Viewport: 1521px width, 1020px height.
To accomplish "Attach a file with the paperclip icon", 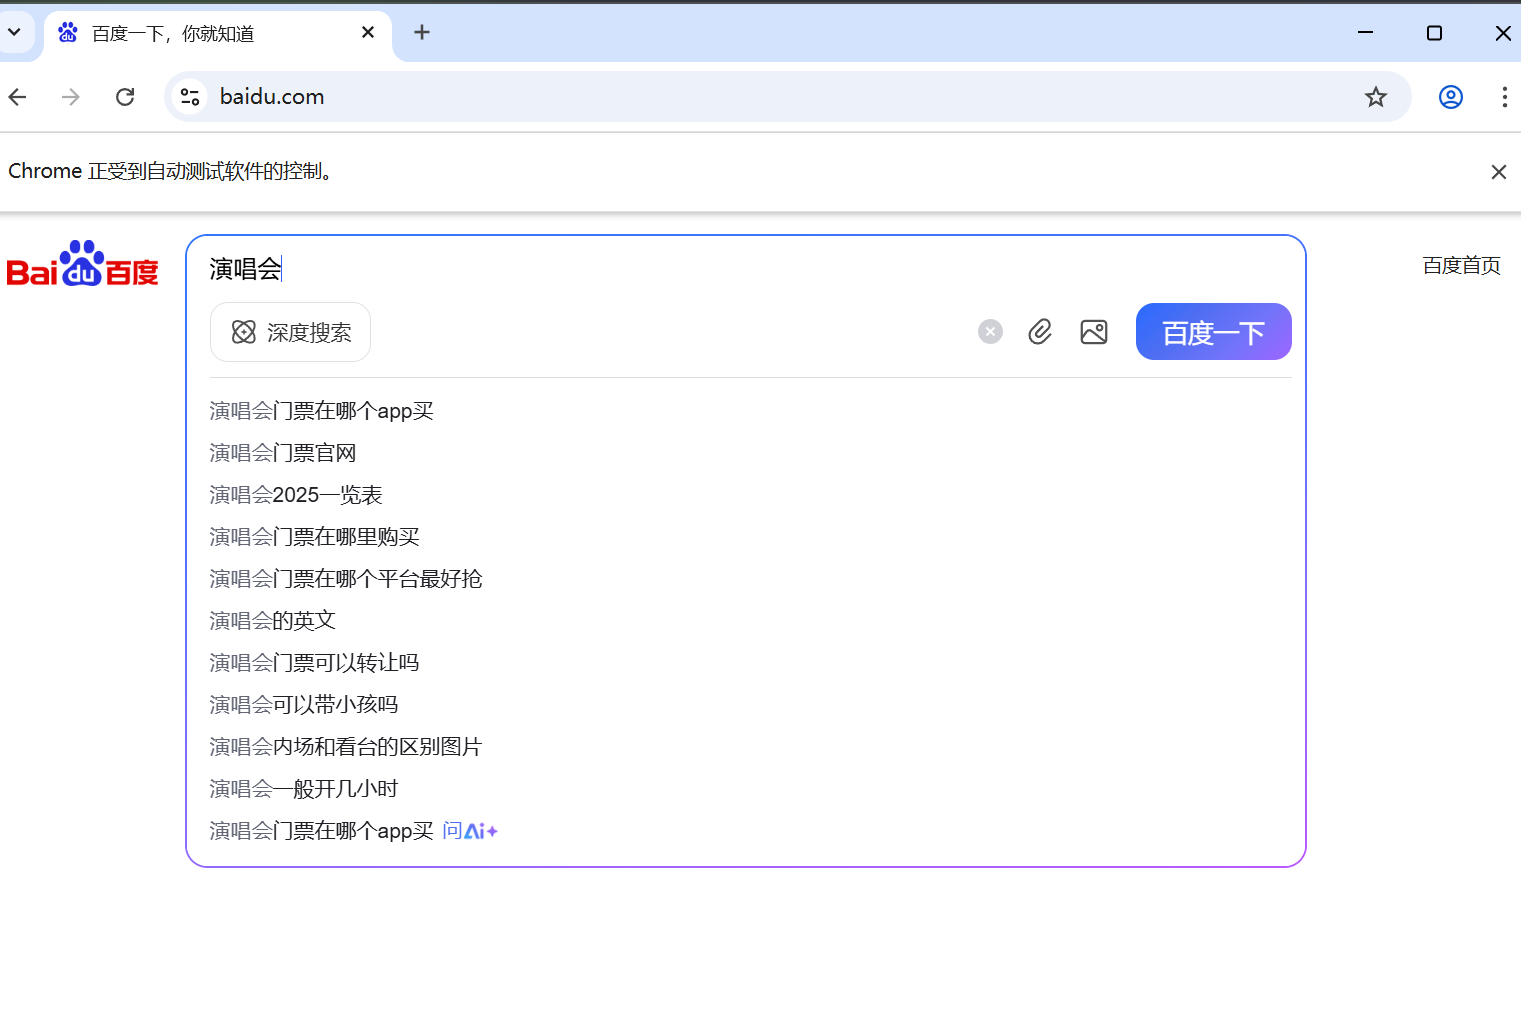I will pyautogui.click(x=1040, y=332).
